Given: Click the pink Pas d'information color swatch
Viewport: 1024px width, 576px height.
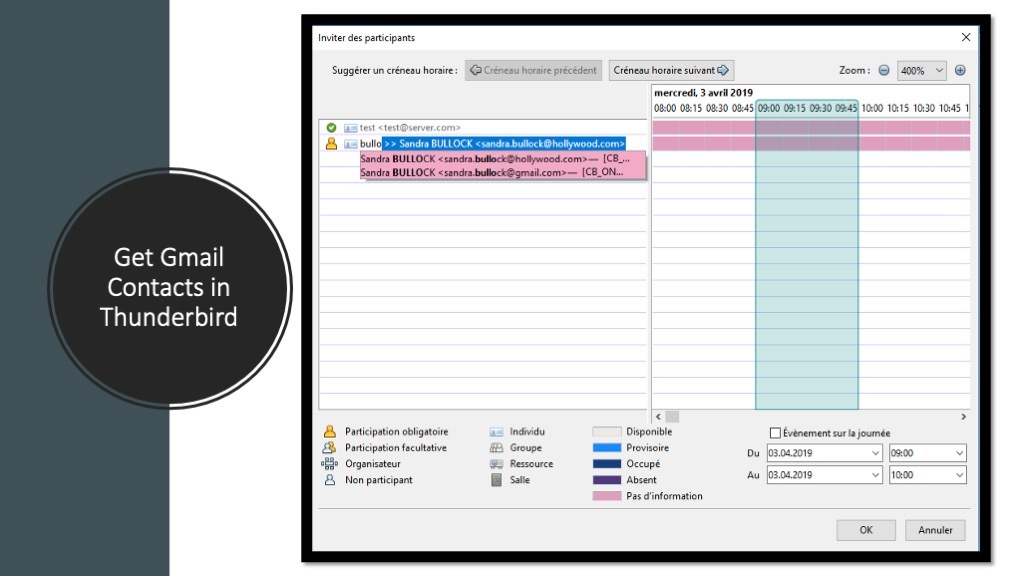Looking at the screenshot, I should tap(607, 496).
